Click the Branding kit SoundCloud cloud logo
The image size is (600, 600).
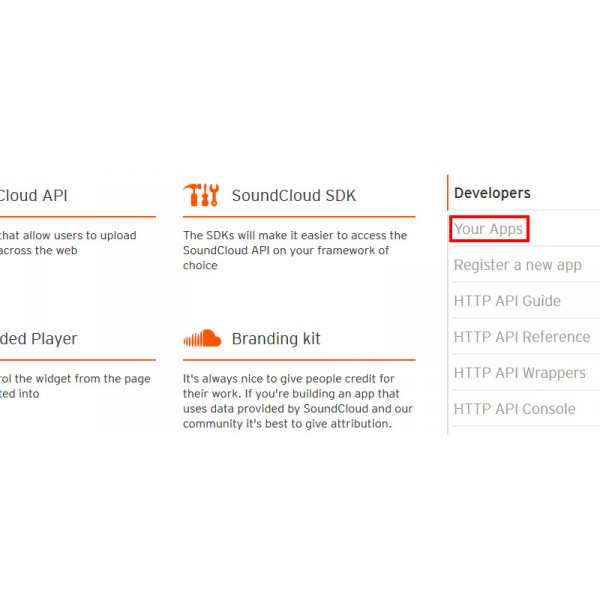pyautogui.click(x=202, y=338)
